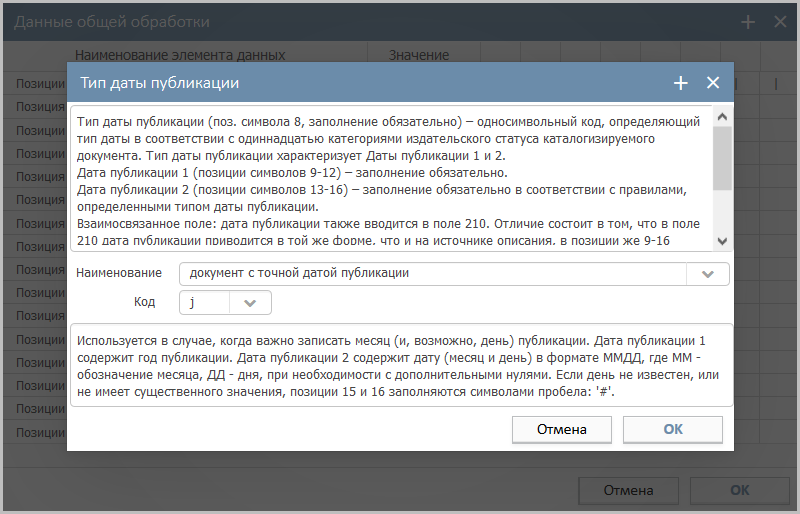Click the plus icon in 'Данные общей обработки' window
This screenshot has width=800, height=514.
tap(748, 21)
